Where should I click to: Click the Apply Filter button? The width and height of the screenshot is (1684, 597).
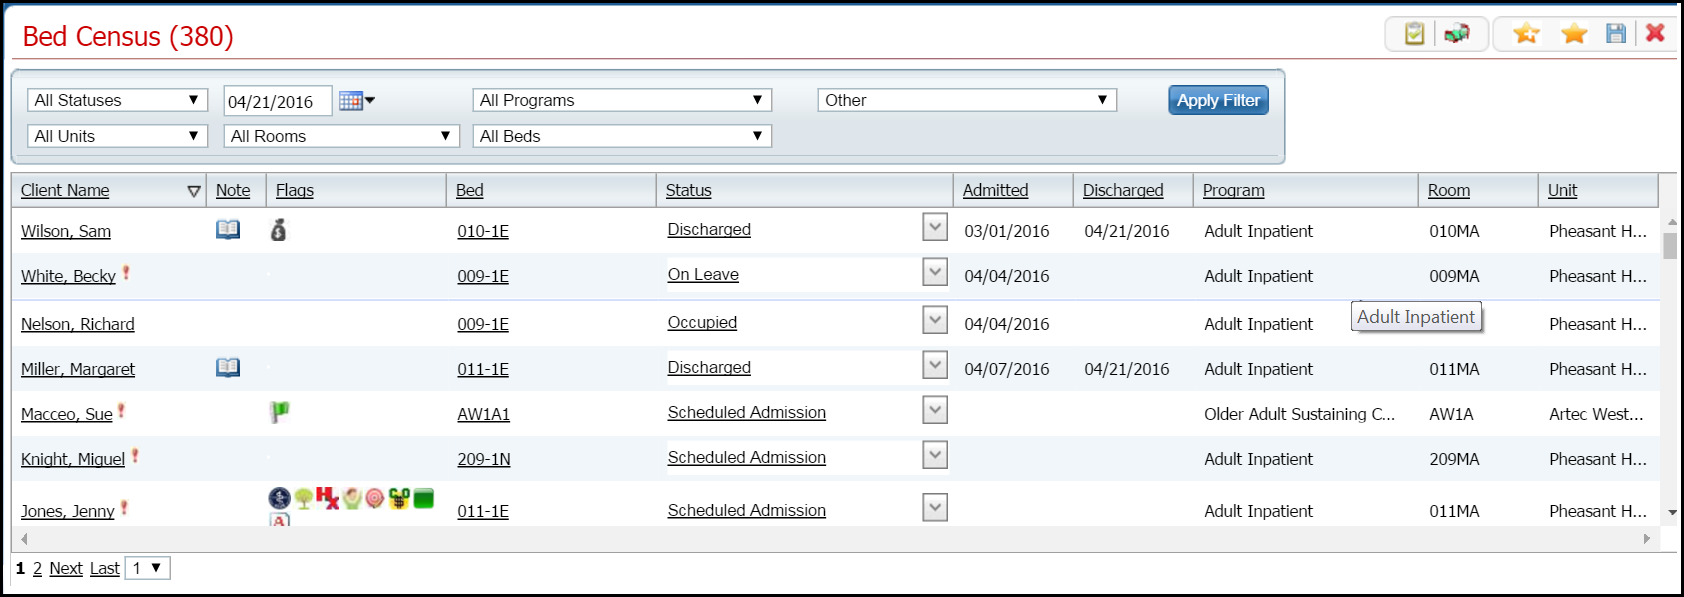point(1217,100)
